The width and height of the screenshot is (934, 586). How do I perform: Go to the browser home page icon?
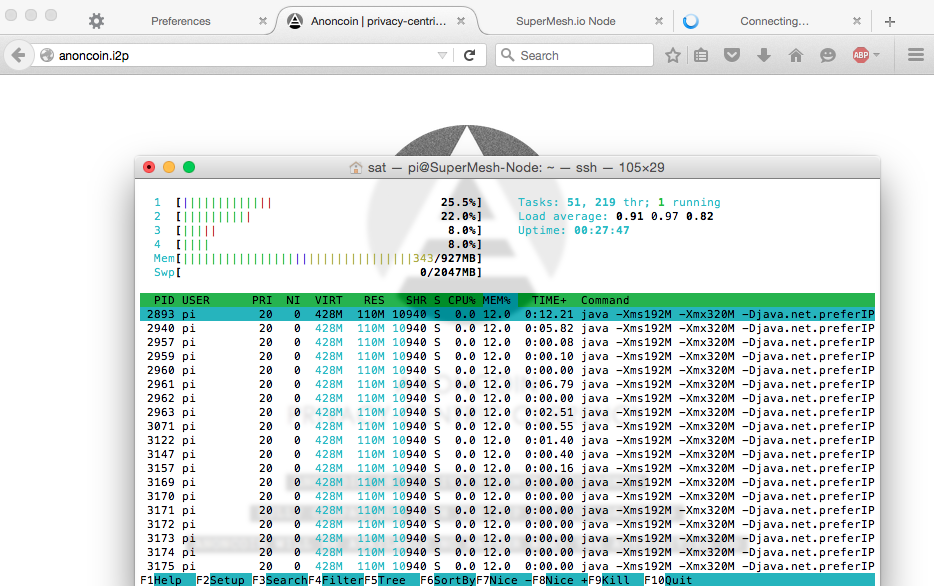[x=796, y=55]
